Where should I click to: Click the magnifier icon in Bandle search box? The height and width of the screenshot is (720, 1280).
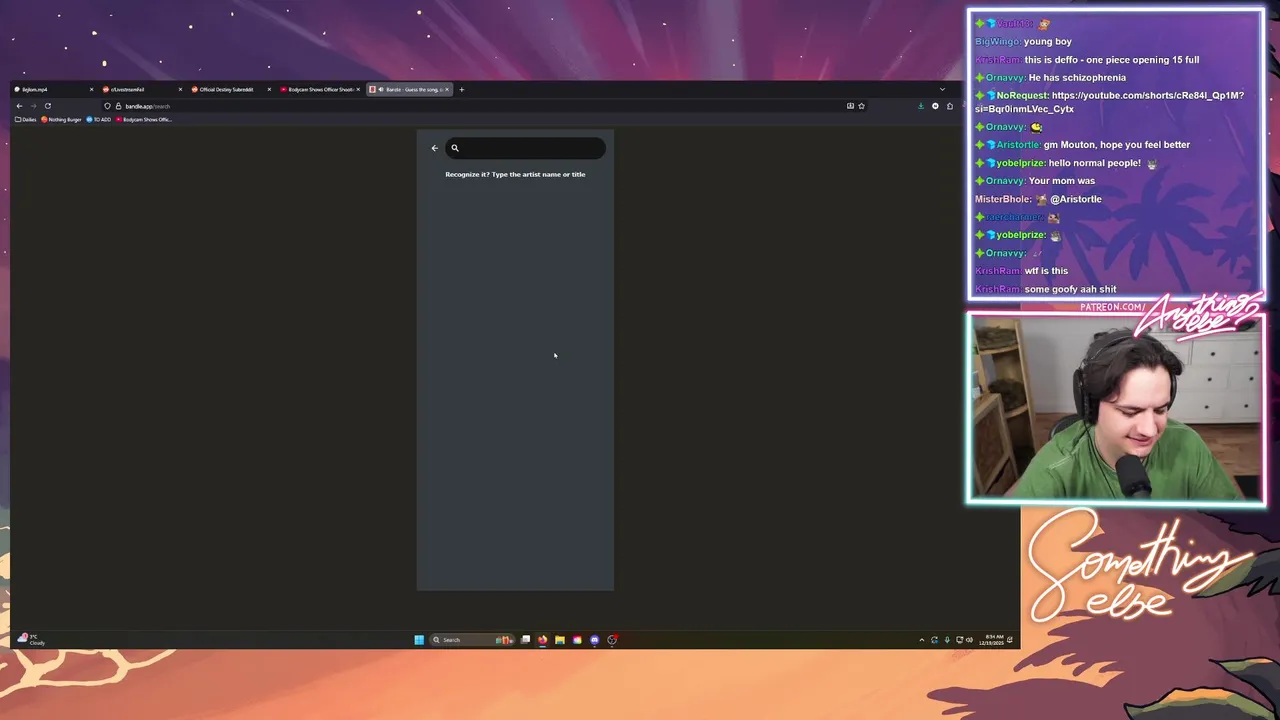point(454,148)
